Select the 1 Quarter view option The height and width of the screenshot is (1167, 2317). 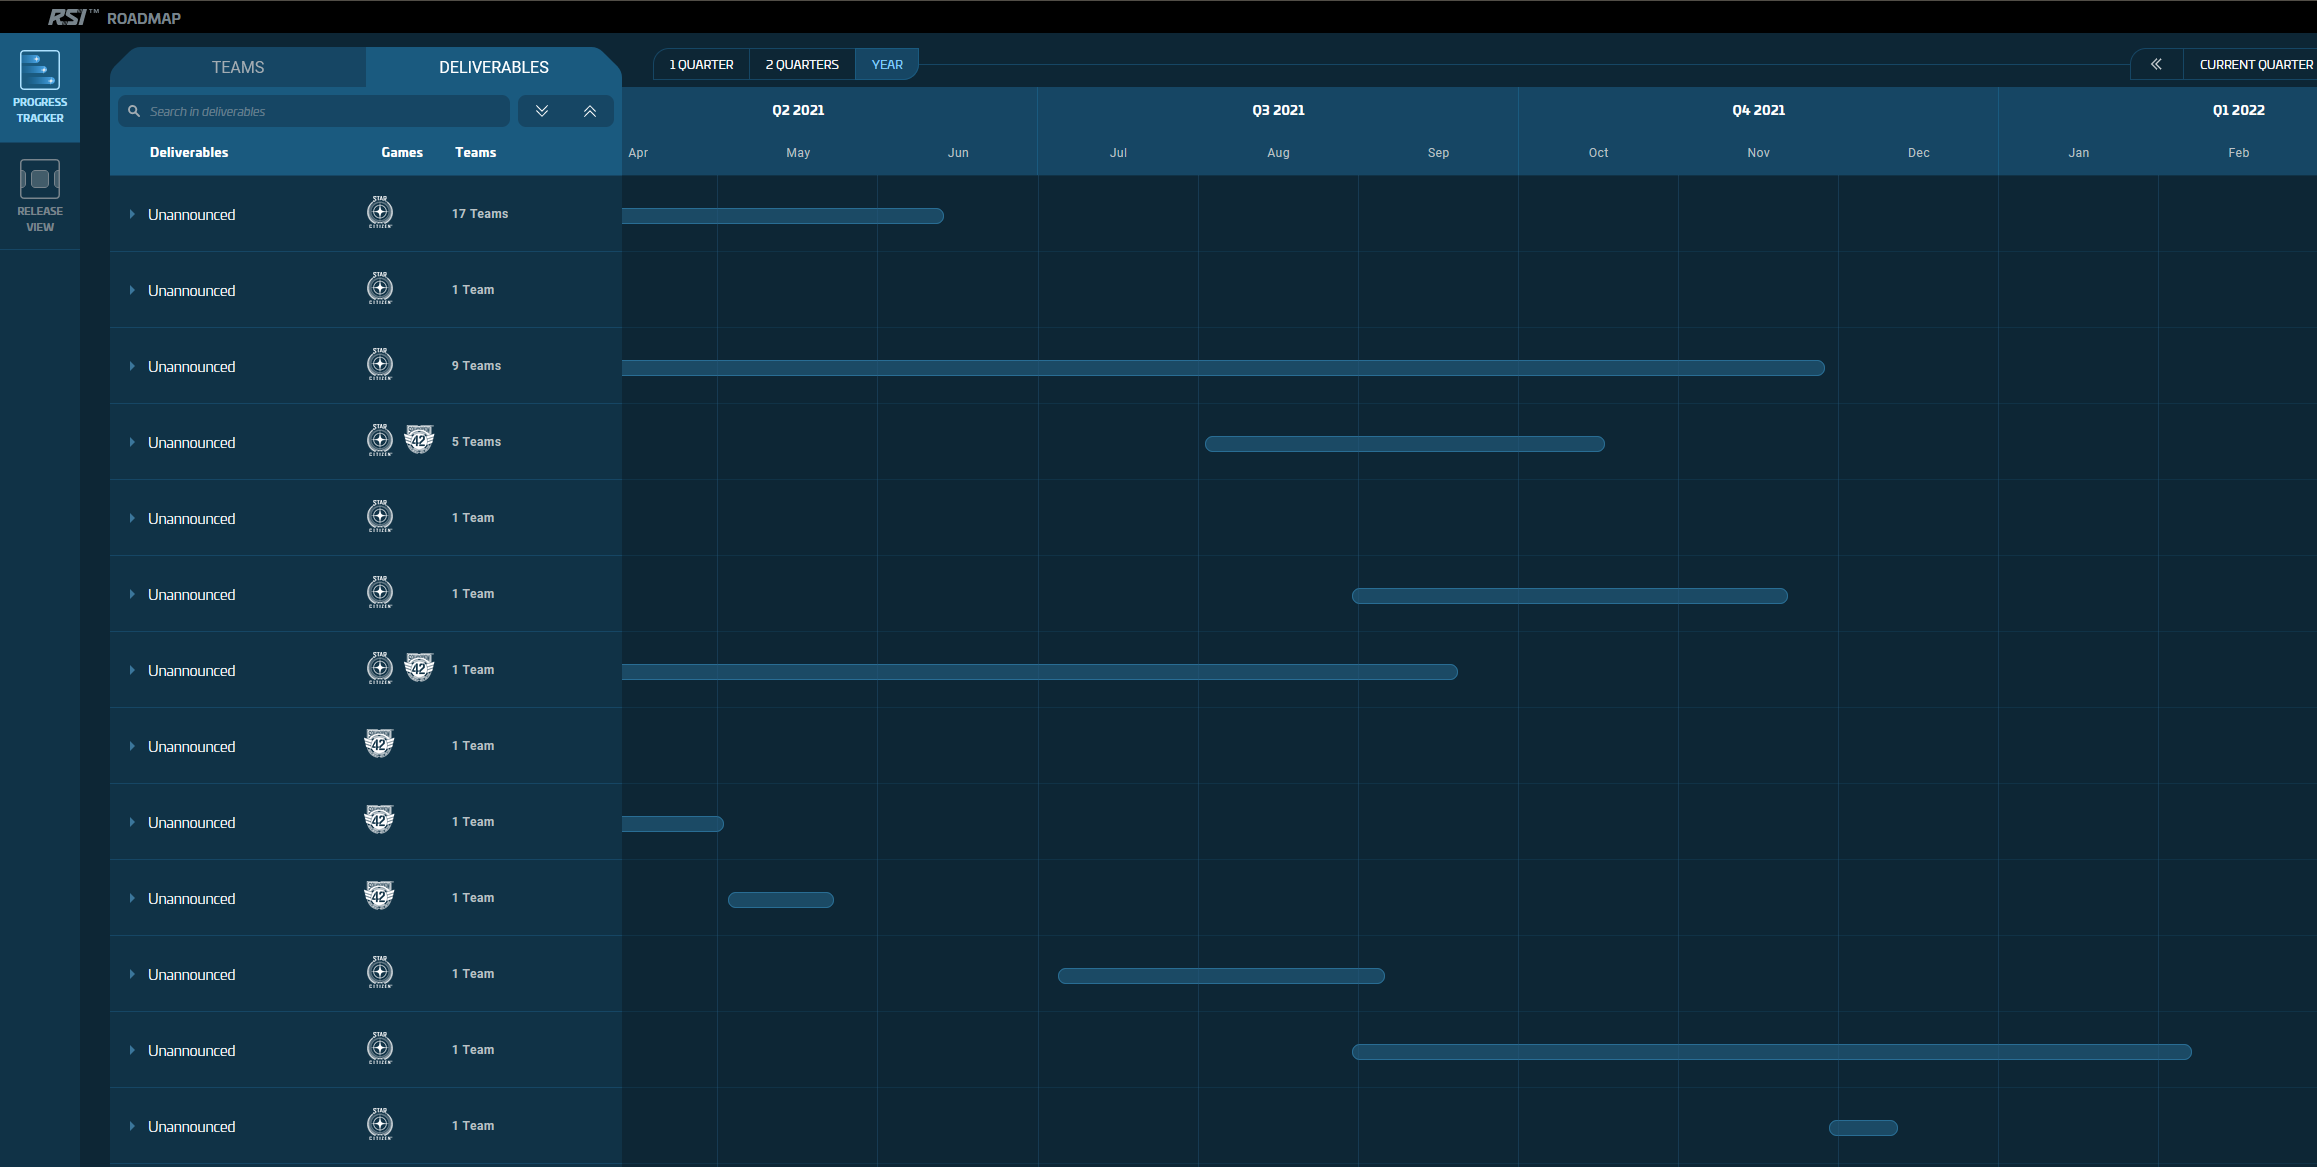pos(701,64)
